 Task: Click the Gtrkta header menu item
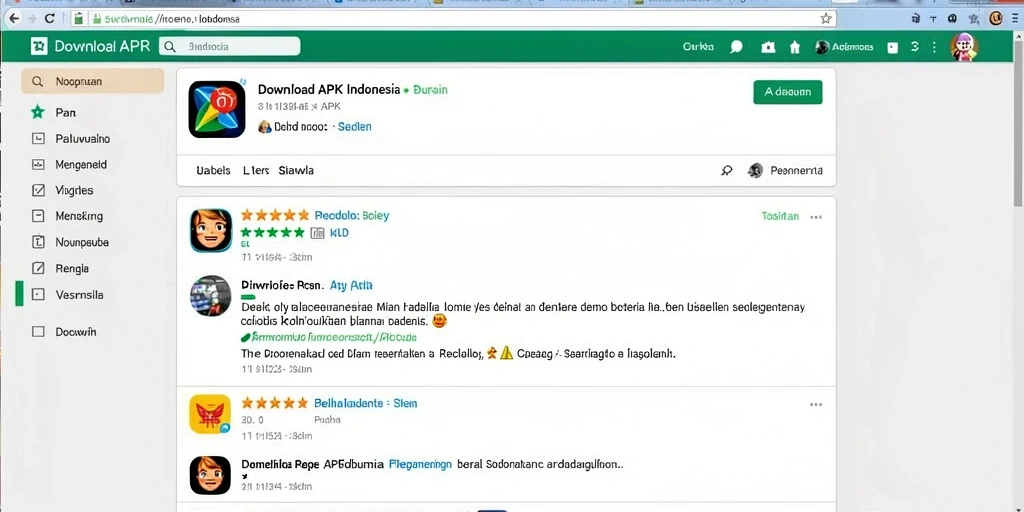(698, 47)
